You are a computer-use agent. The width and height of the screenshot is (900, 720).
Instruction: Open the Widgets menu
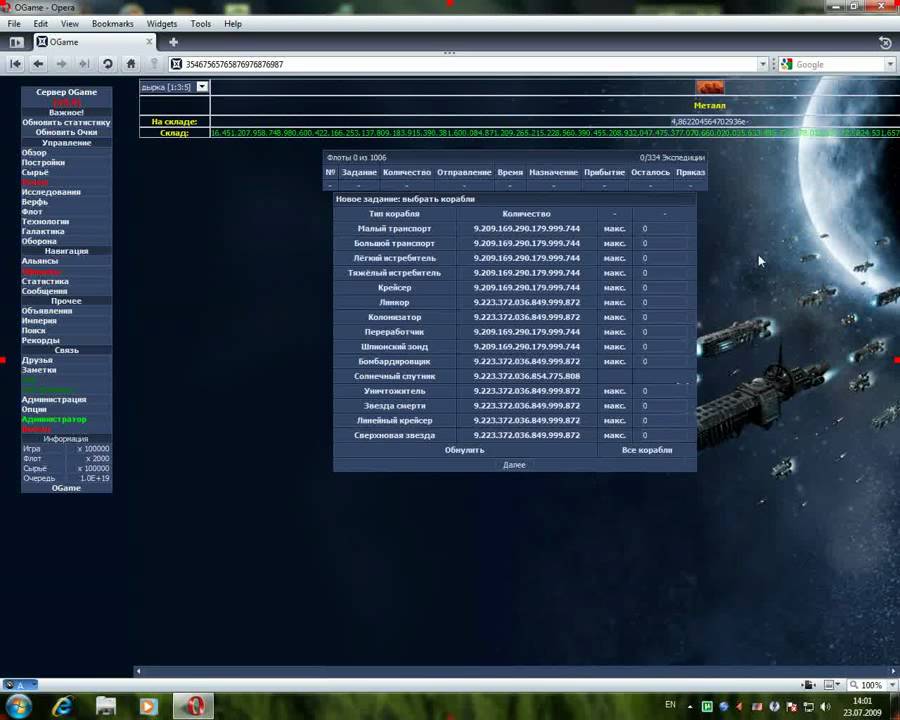[161, 24]
